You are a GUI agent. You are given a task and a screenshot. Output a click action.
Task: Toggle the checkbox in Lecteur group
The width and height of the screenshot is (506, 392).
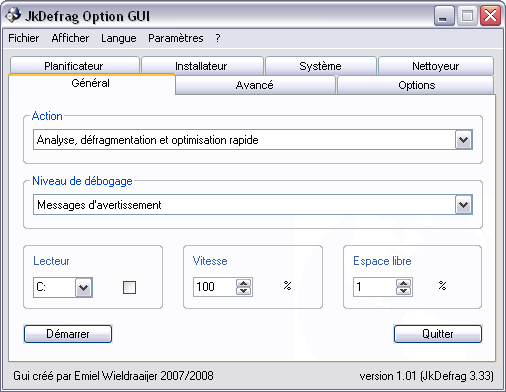[x=129, y=287]
